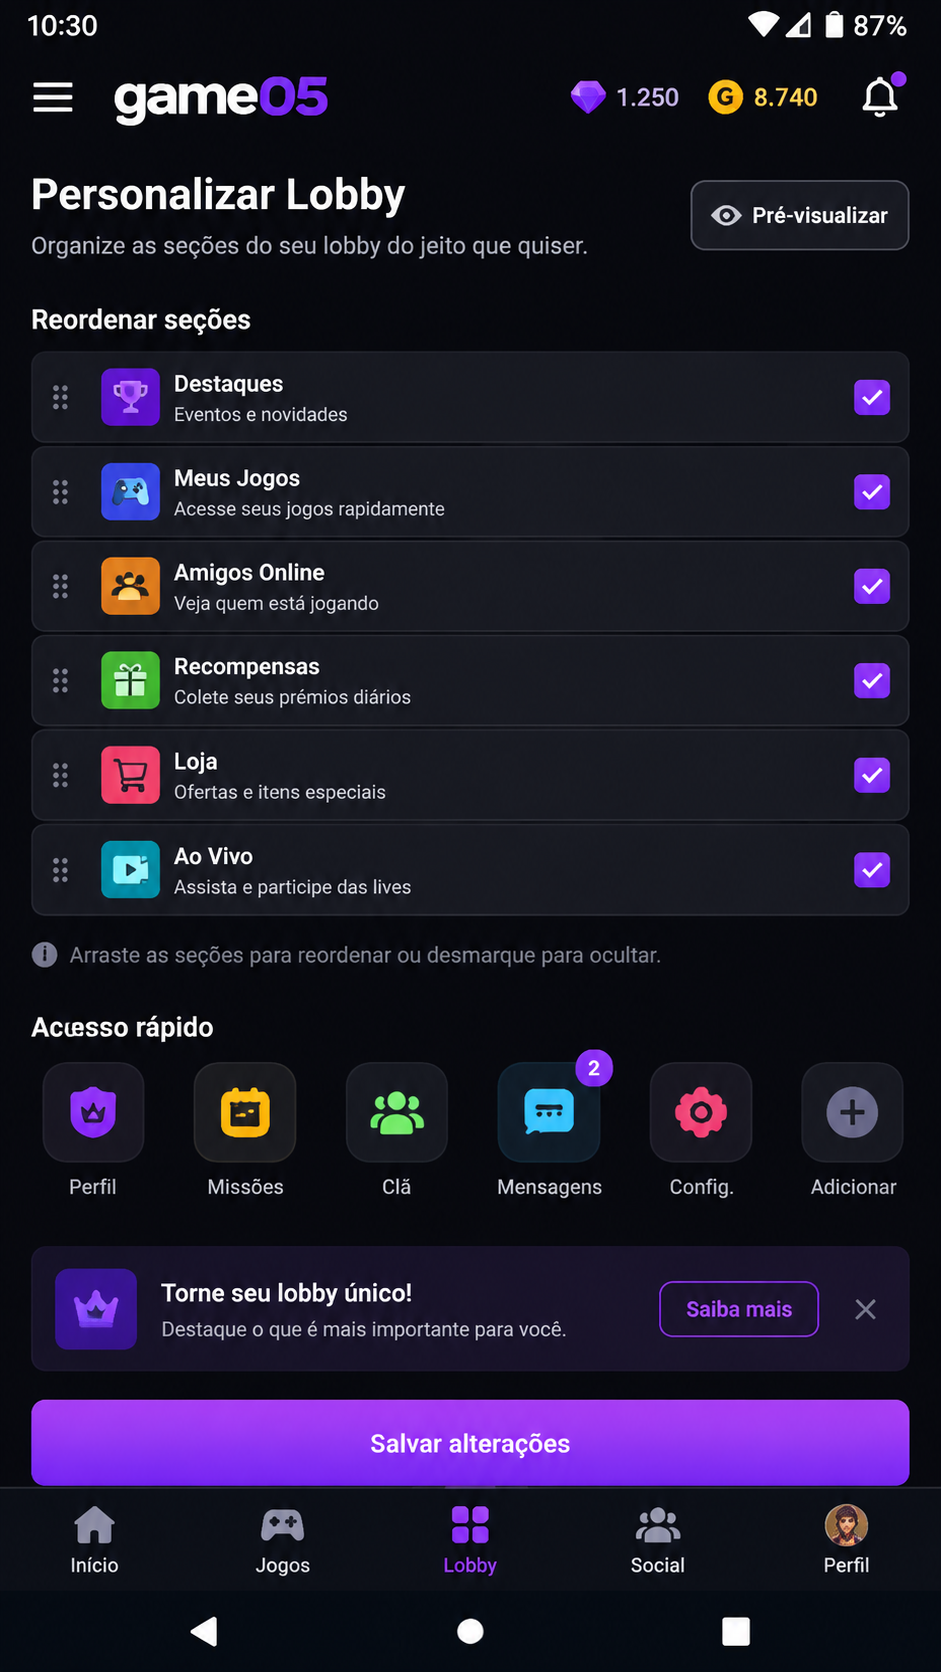
Task: Hide the Ao Vivo section
Action: coord(872,870)
